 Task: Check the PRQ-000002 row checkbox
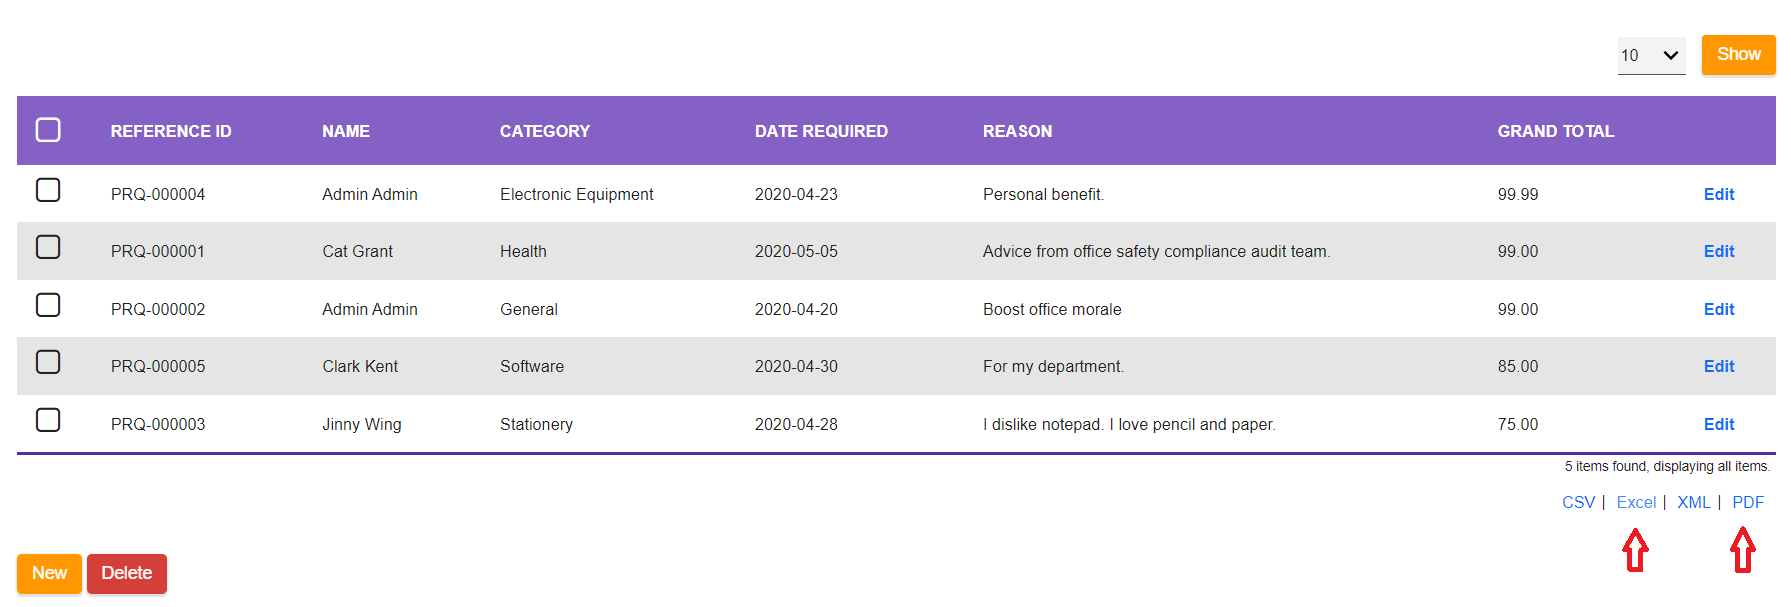click(48, 305)
